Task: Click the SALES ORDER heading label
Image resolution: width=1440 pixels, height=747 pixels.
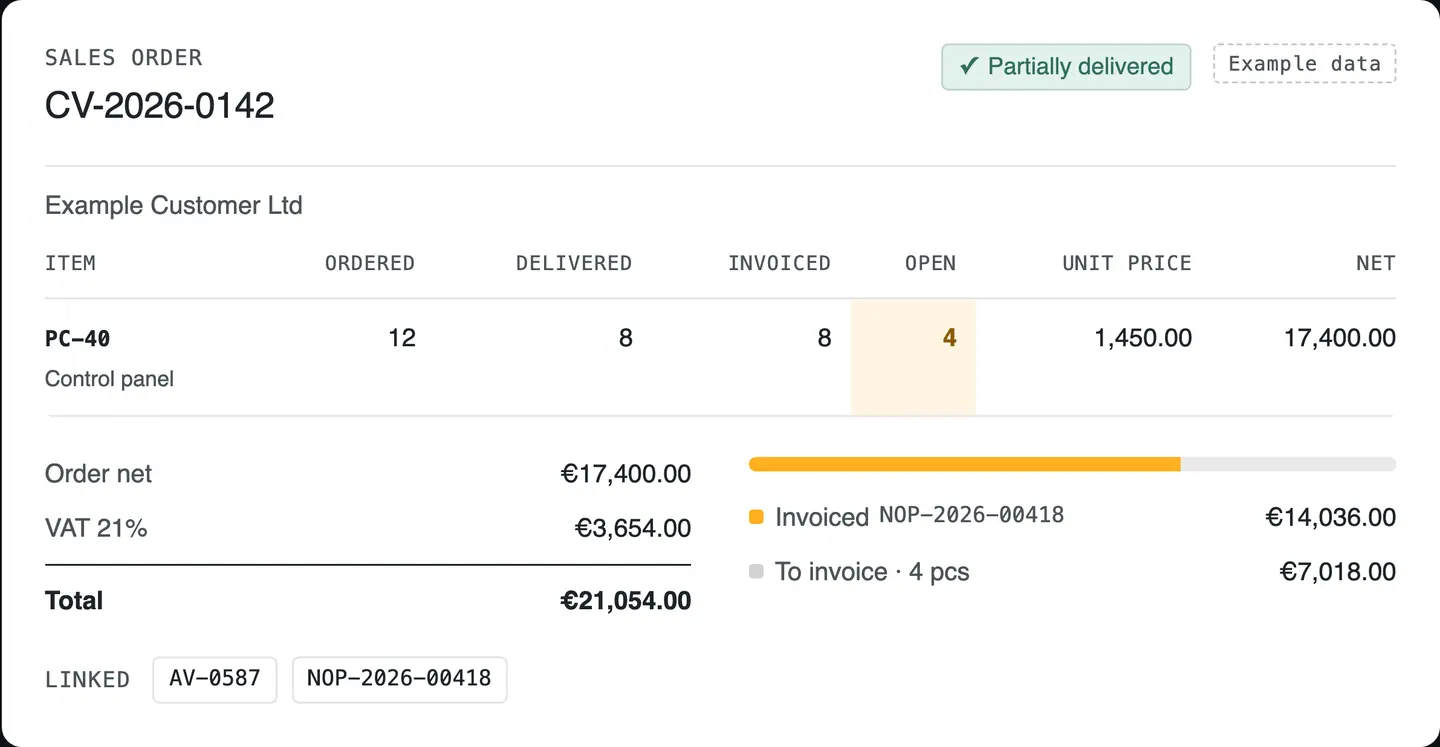Action: coord(124,58)
